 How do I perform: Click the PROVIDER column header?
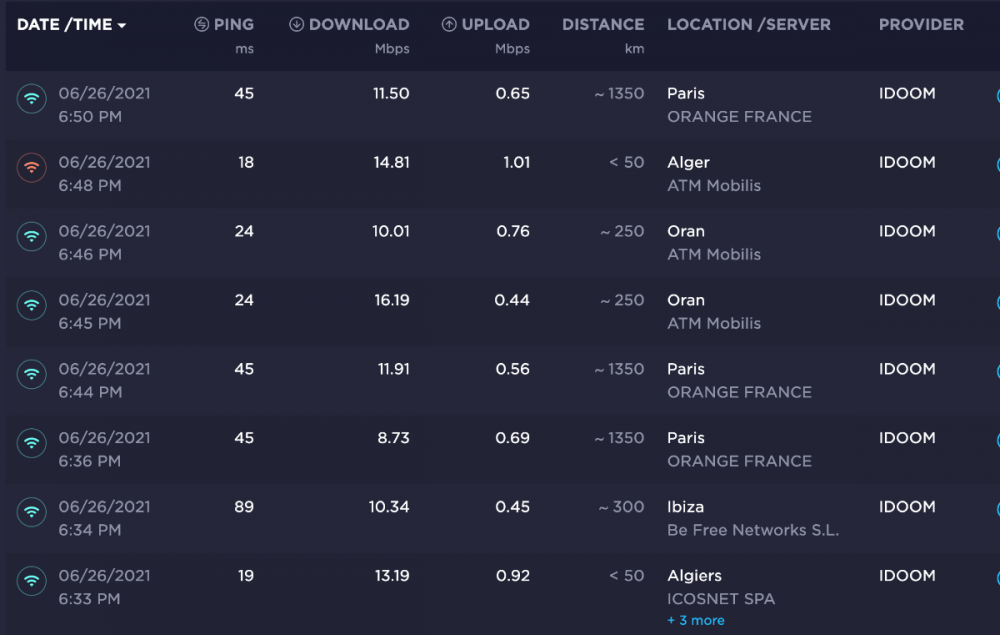point(921,25)
